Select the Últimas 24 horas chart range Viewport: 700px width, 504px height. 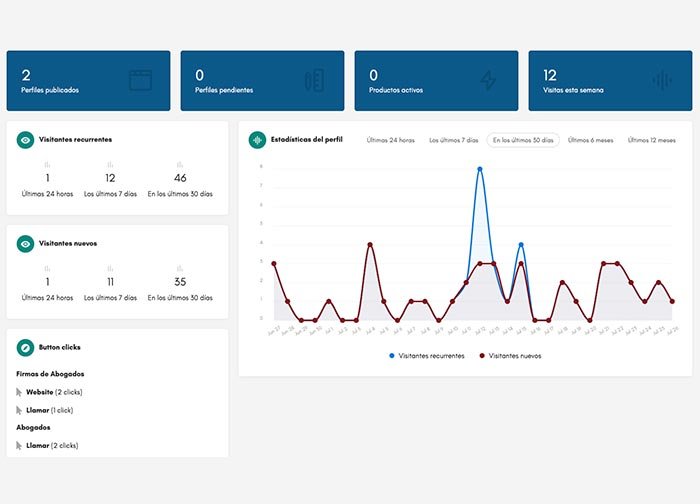(x=390, y=140)
